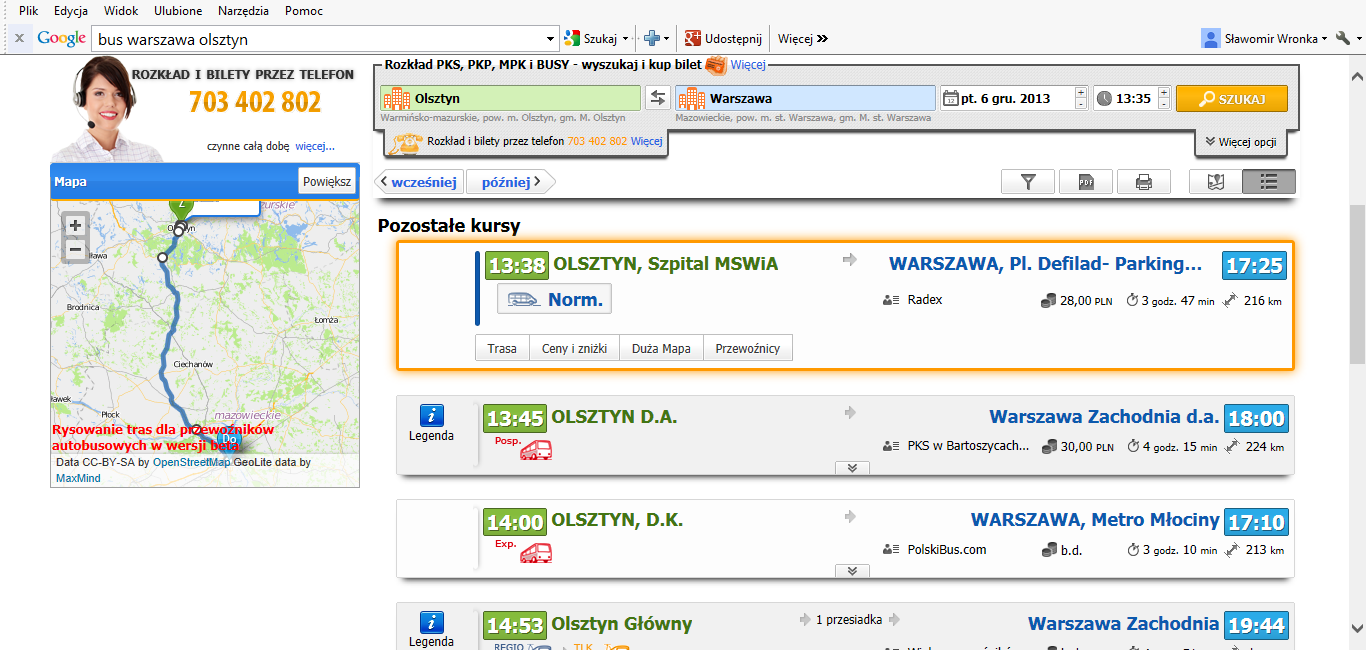The image size is (1366, 650).
Task: Click the Szukaj toolbar button
Action: click(591, 39)
